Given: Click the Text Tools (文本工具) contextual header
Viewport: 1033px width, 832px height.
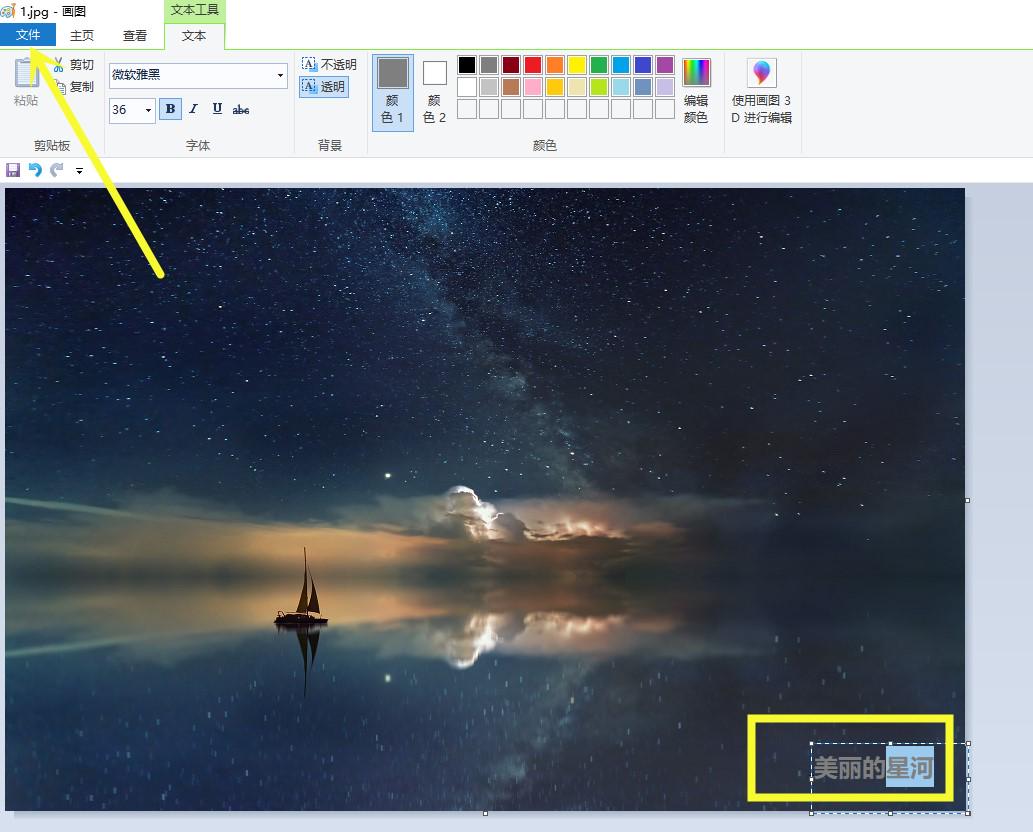Looking at the screenshot, I should coord(194,10).
